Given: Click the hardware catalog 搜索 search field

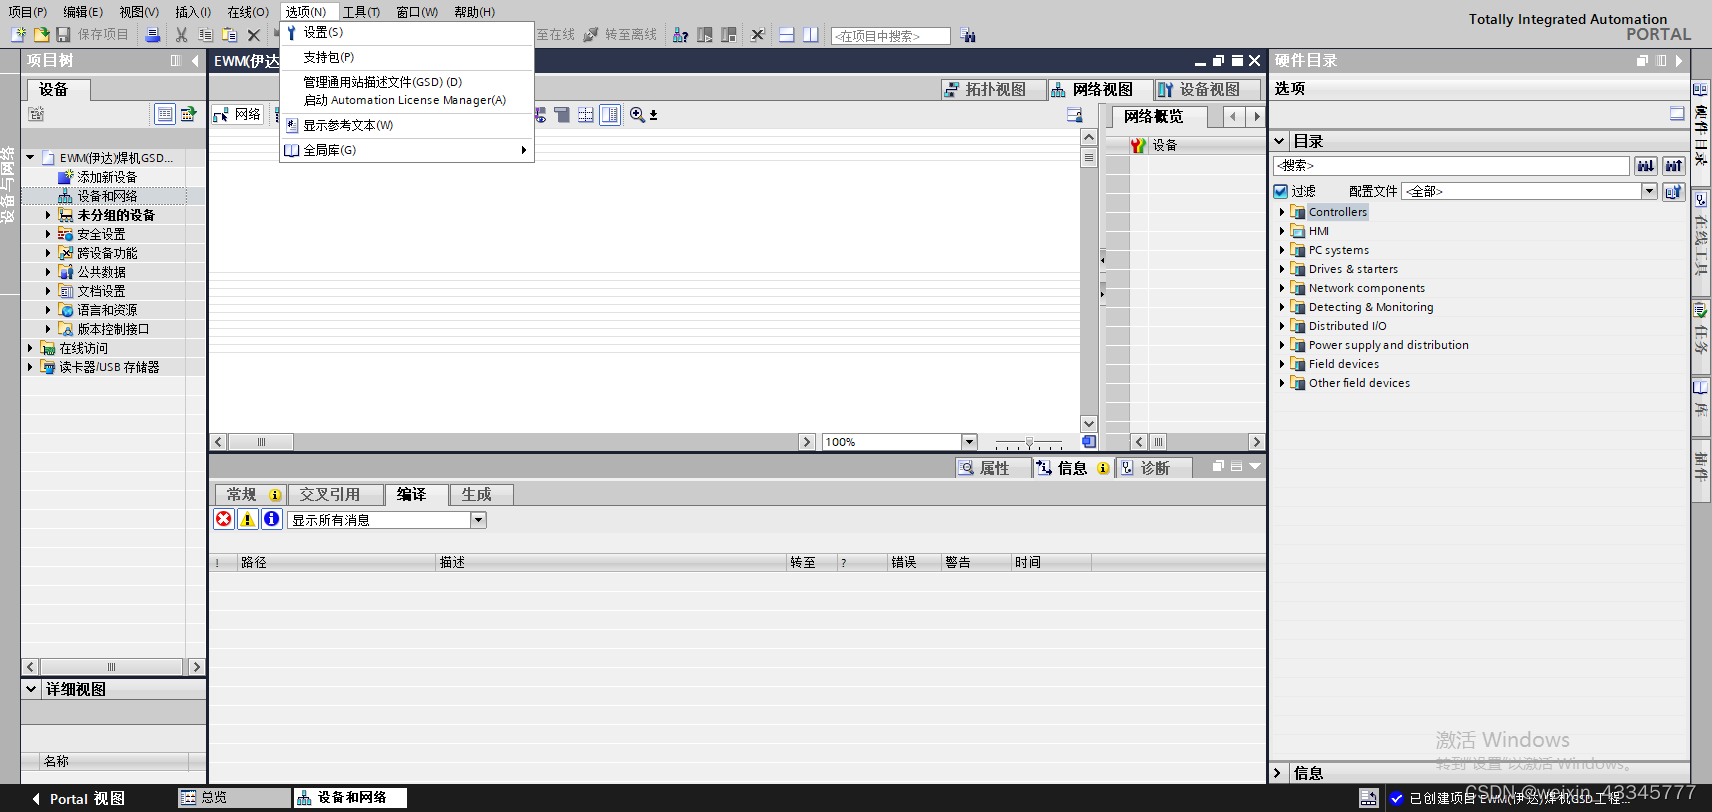Looking at the screenshot, I should point(1451,165).
